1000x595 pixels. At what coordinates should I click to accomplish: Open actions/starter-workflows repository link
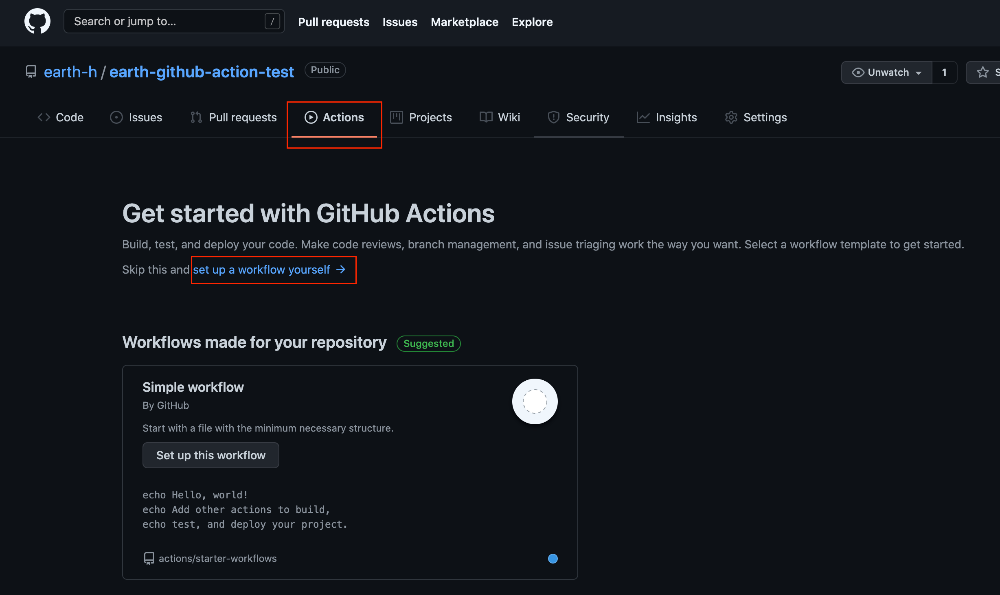pos(217,559)
